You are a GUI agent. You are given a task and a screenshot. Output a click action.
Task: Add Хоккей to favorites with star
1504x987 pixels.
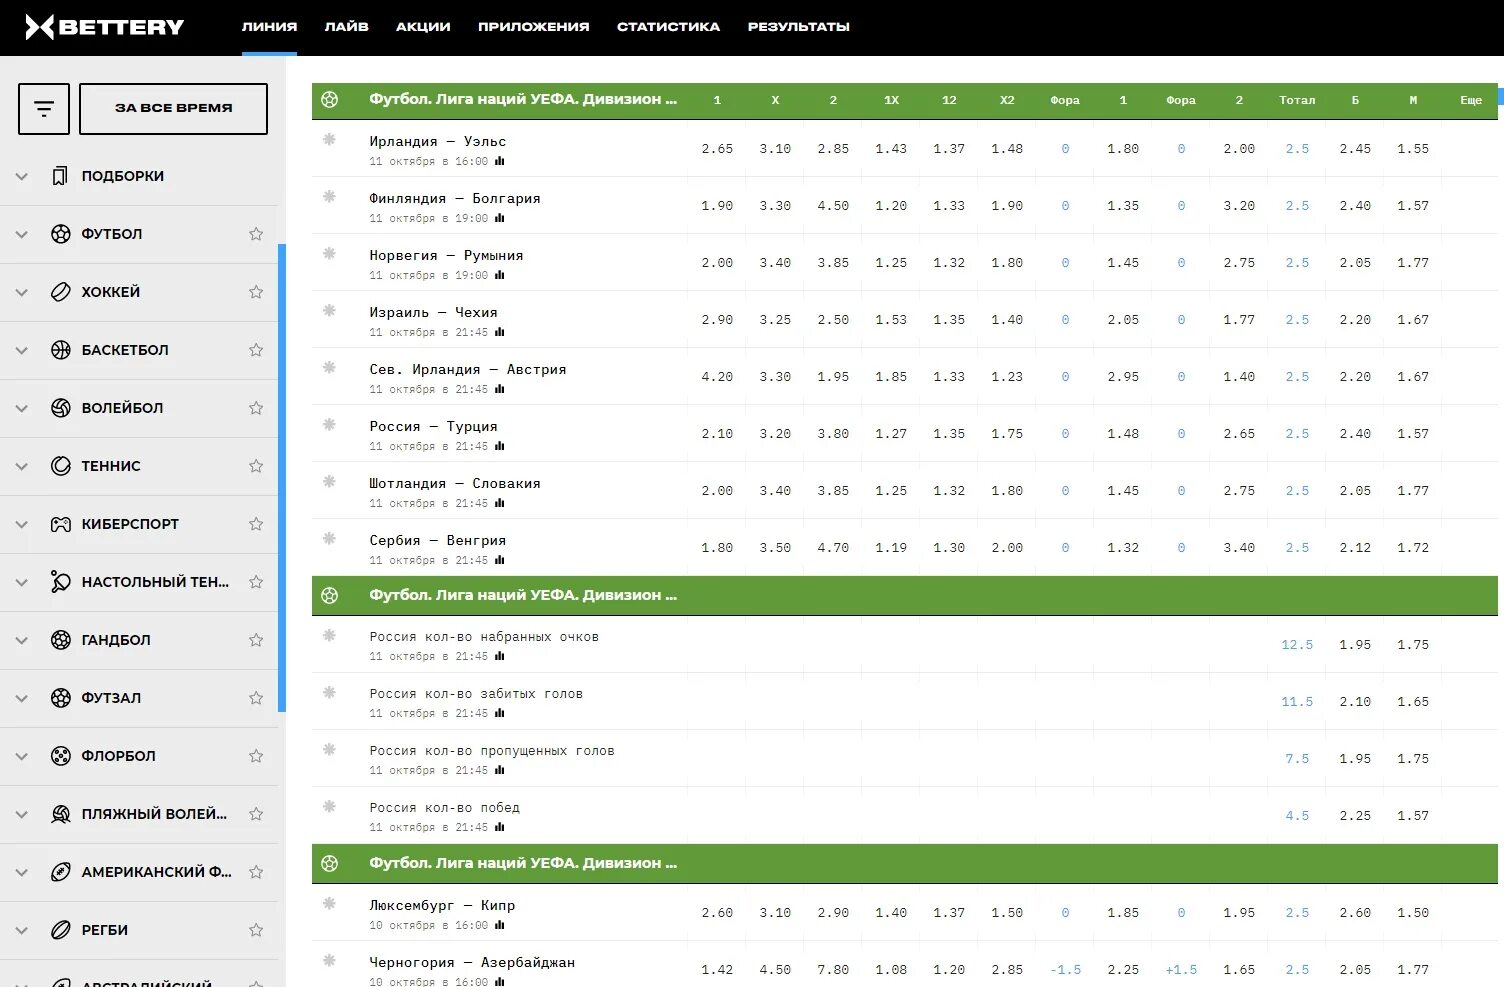[256, 292]
